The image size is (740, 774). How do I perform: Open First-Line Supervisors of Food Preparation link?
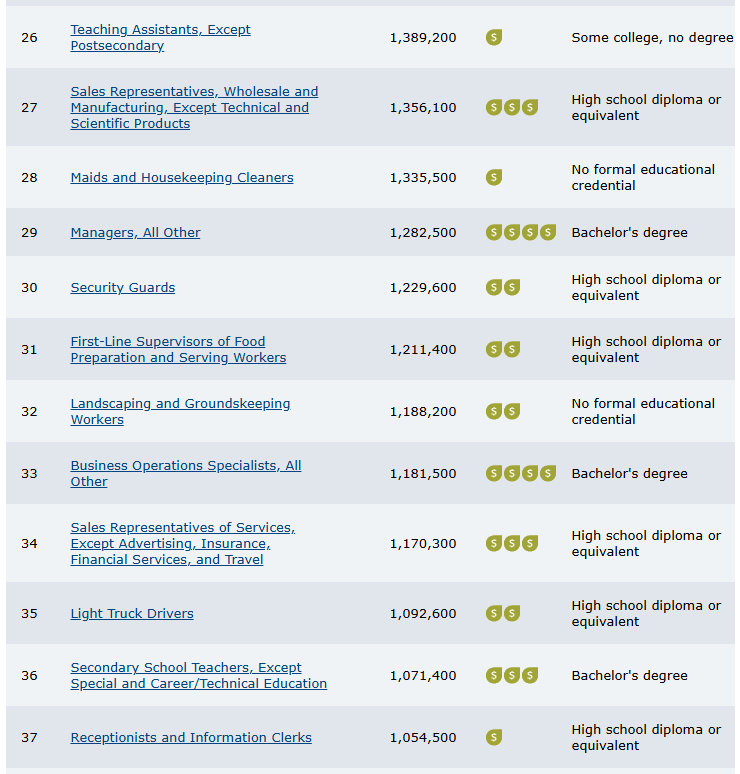pyautogui.click(x=178, y=349)
